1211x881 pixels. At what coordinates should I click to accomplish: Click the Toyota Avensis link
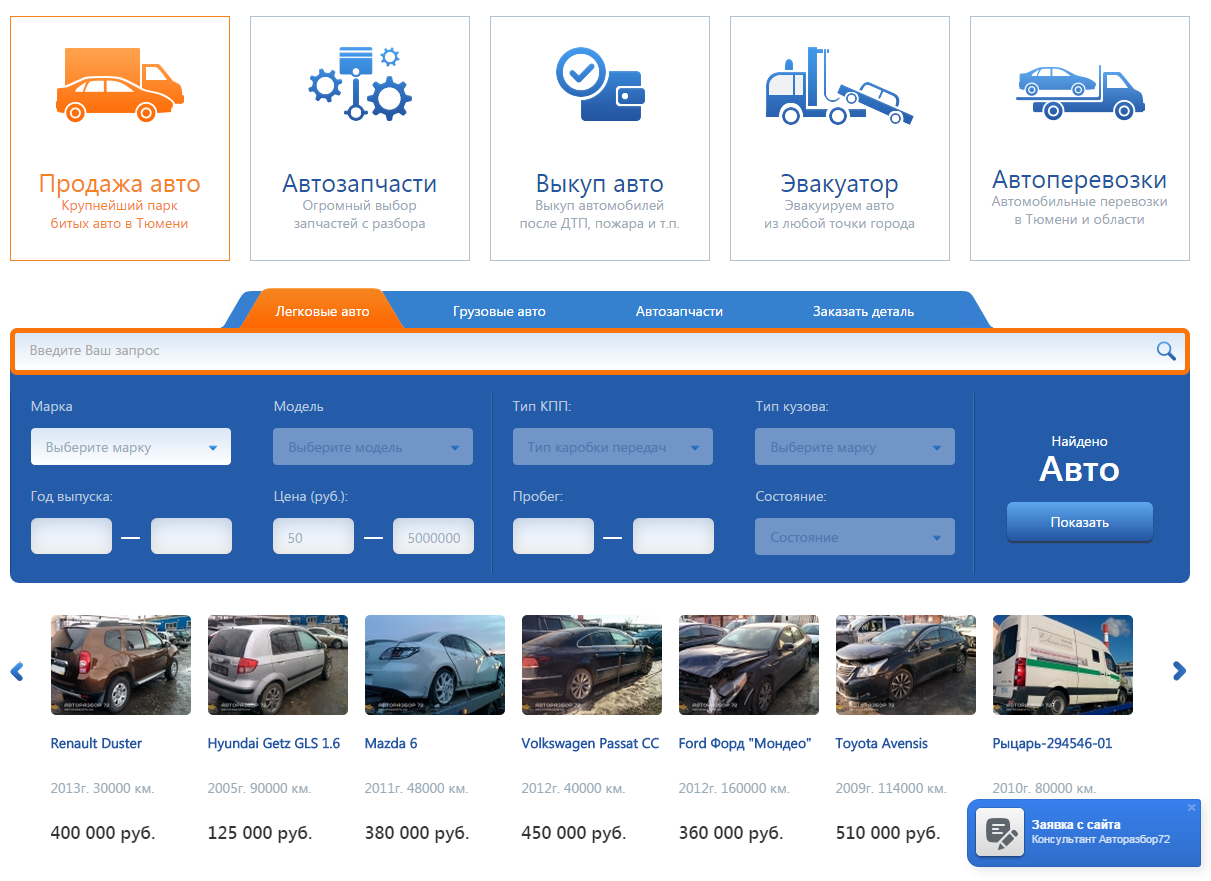pos(882,743)
